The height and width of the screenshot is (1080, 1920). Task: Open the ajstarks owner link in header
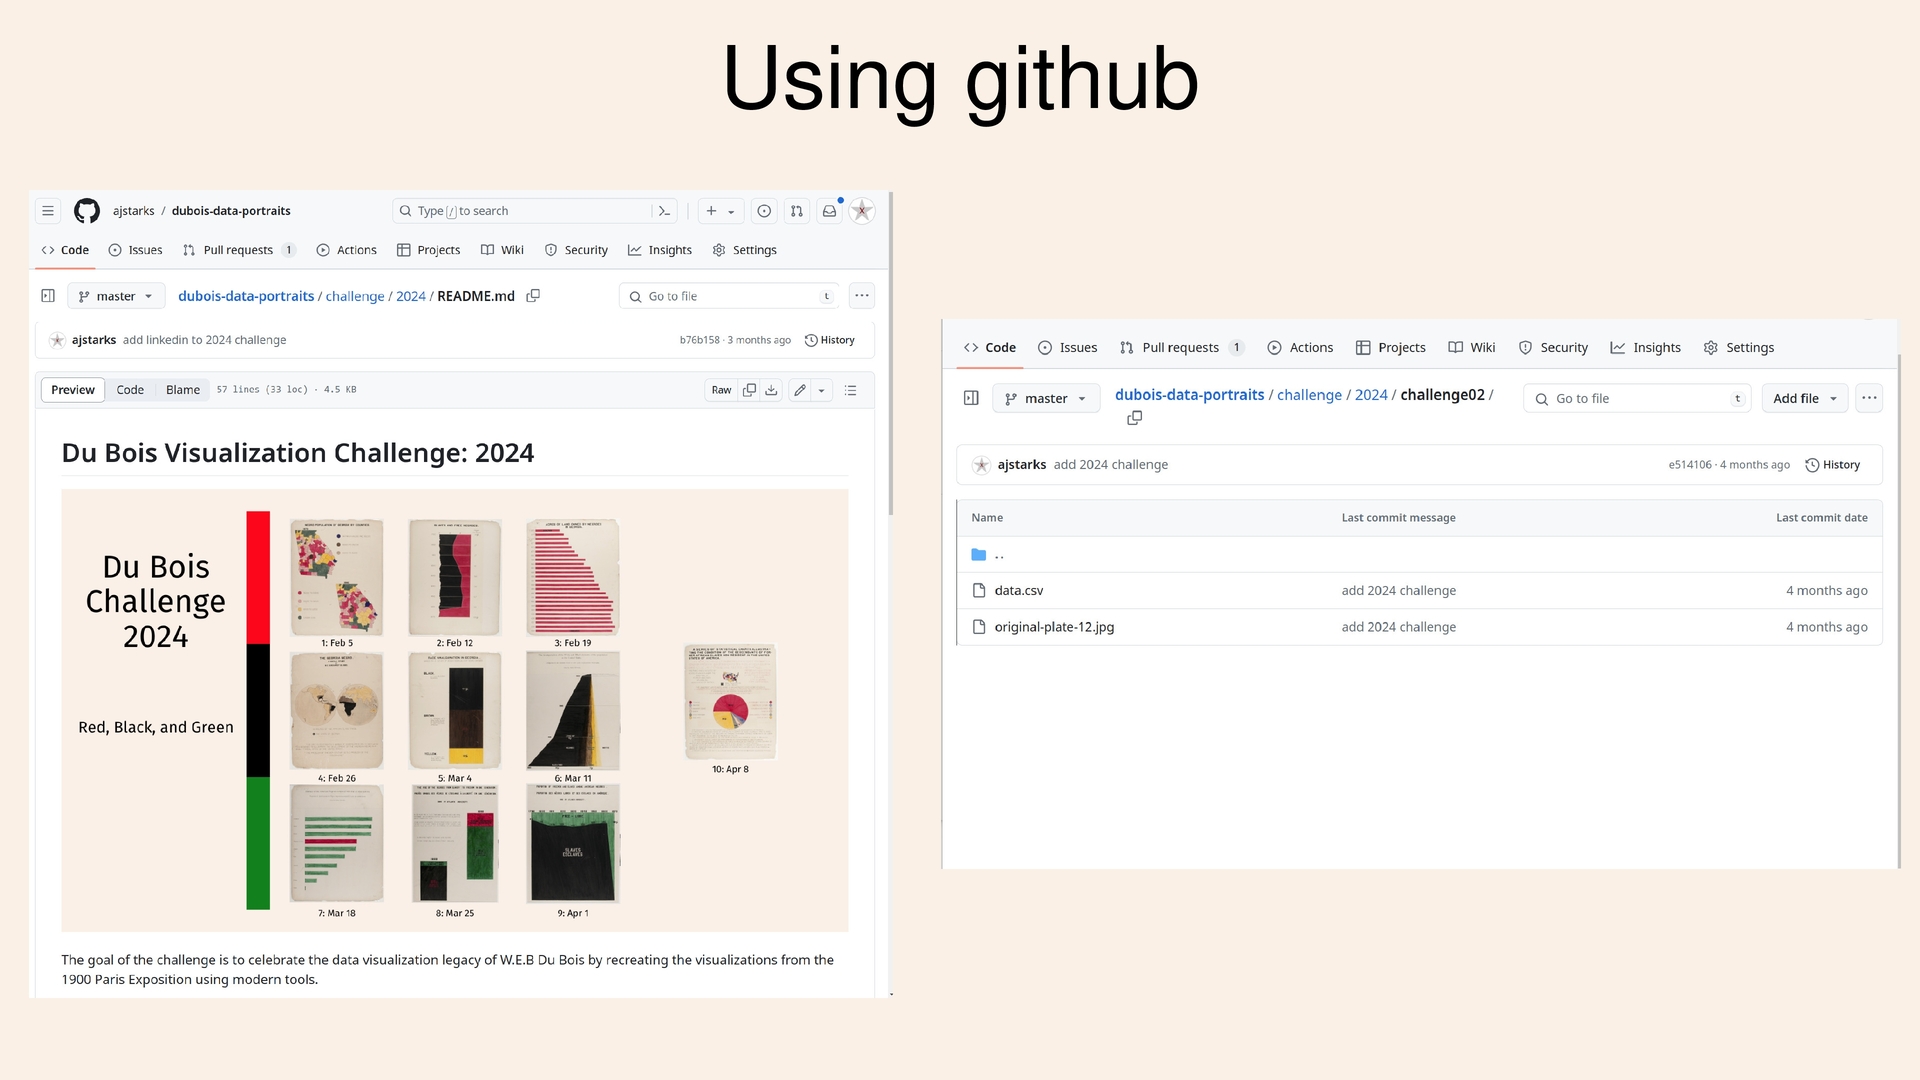[x=133, y=211]
